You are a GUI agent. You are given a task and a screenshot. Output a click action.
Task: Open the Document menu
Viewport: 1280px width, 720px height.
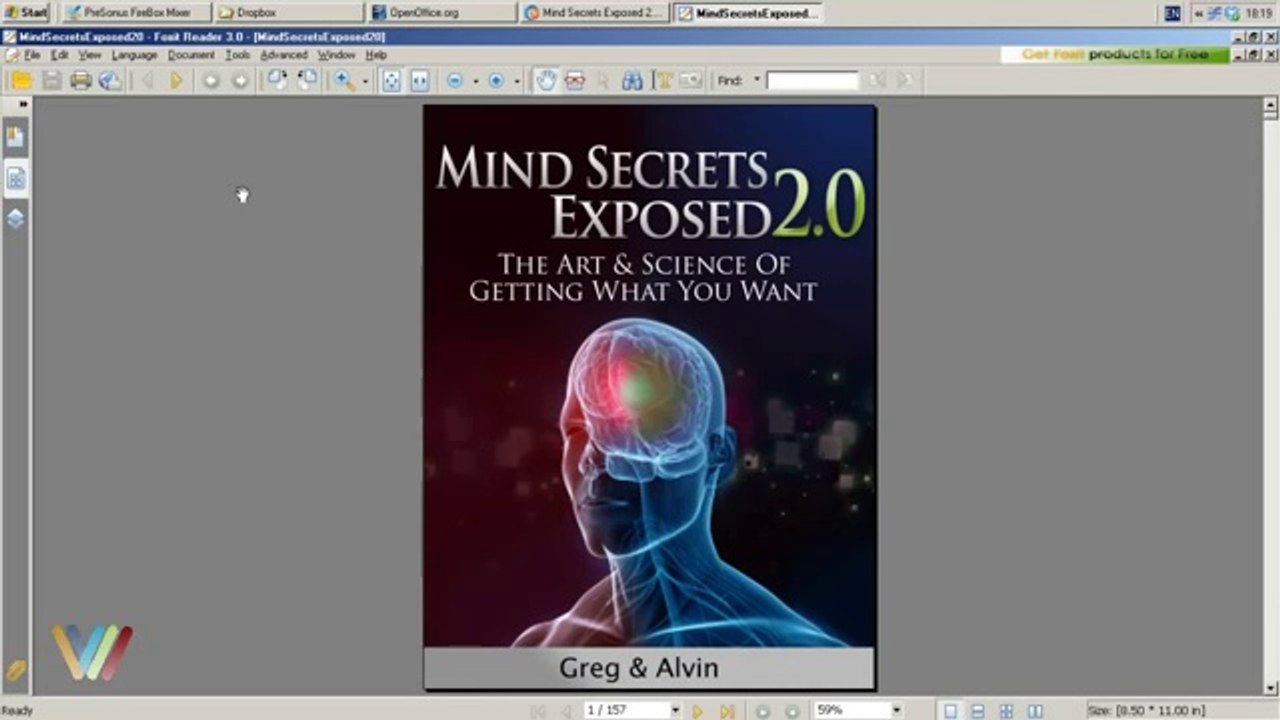coord(191,55)
